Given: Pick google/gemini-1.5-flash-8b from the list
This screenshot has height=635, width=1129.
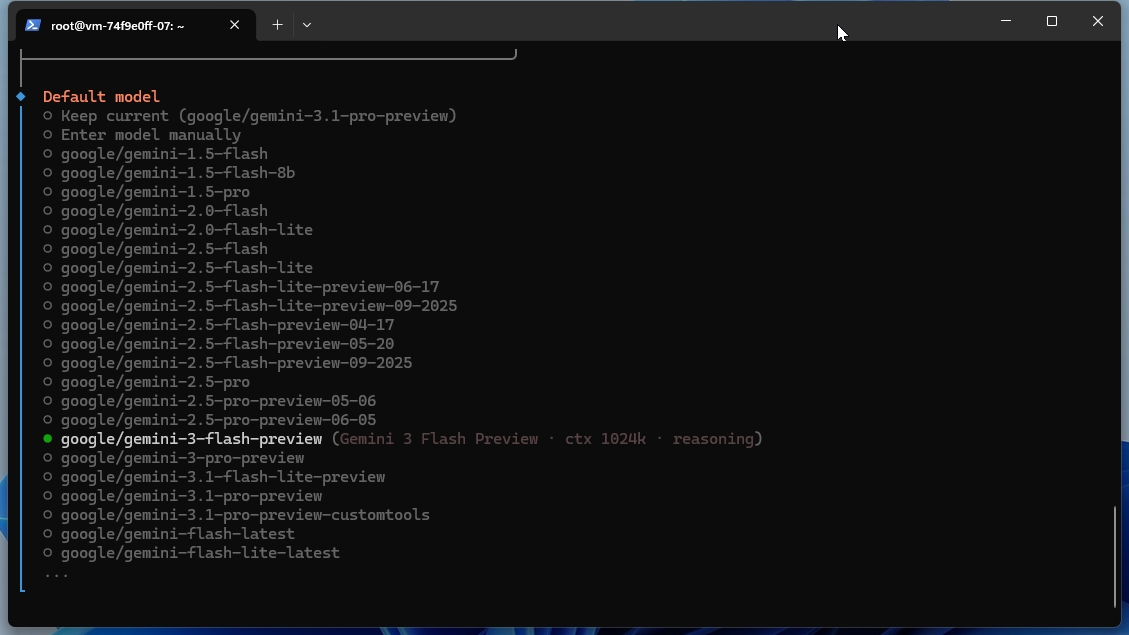Looking at the screenshot, I should coord(178,172).
